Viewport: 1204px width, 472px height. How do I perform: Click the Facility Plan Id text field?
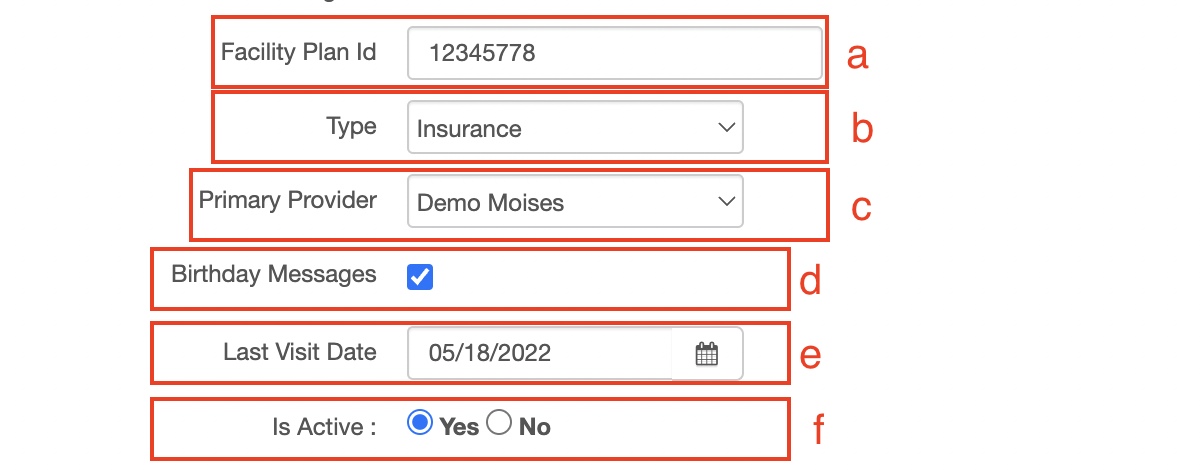tap(615, 53)
